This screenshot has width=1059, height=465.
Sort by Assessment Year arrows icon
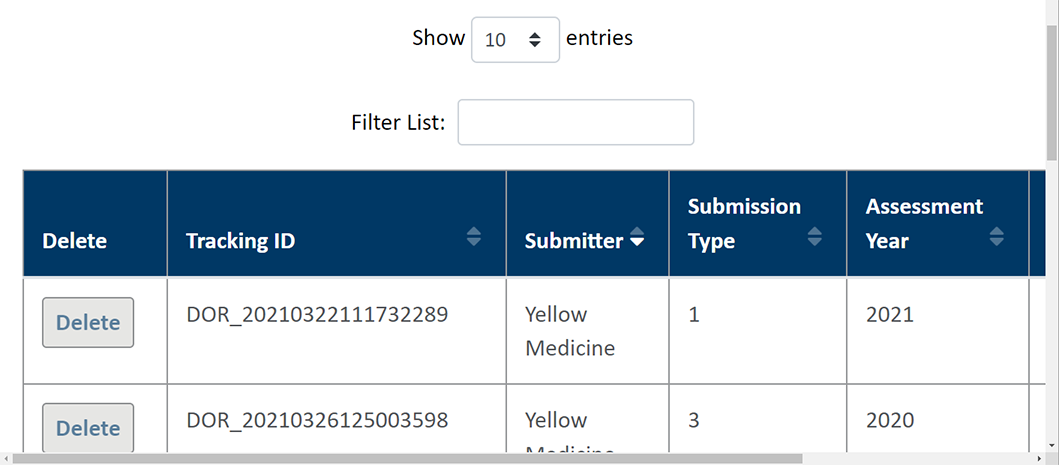(x=997, y=236)
